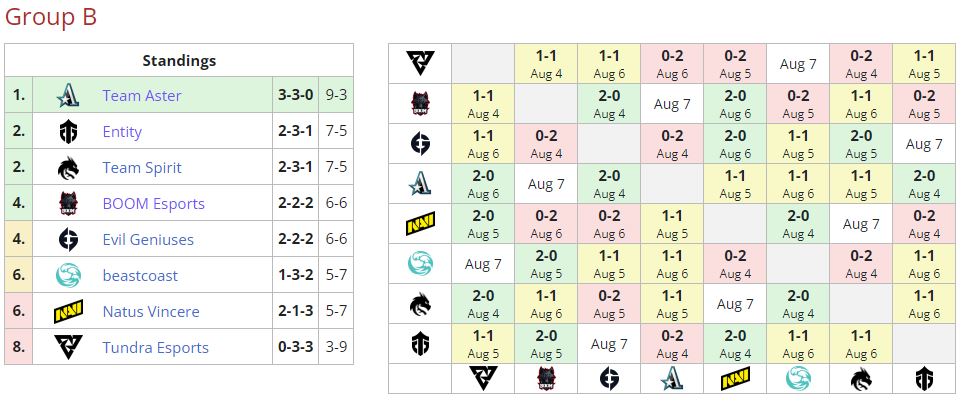
Task: Click the Team Spirit name link
Action: [x=144, y=168]
